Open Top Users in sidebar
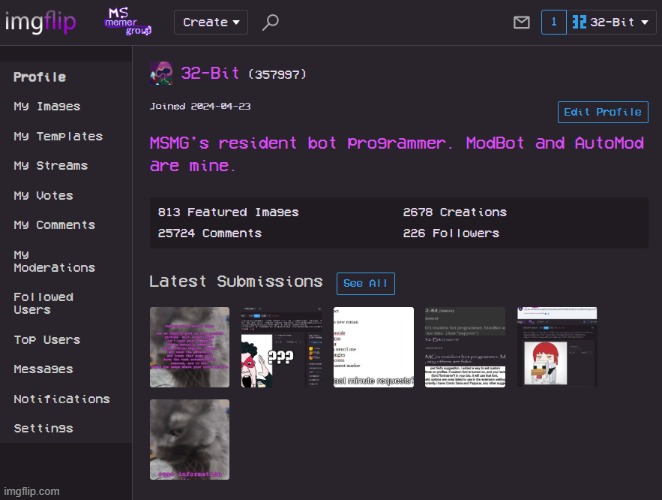 [47, 340]
